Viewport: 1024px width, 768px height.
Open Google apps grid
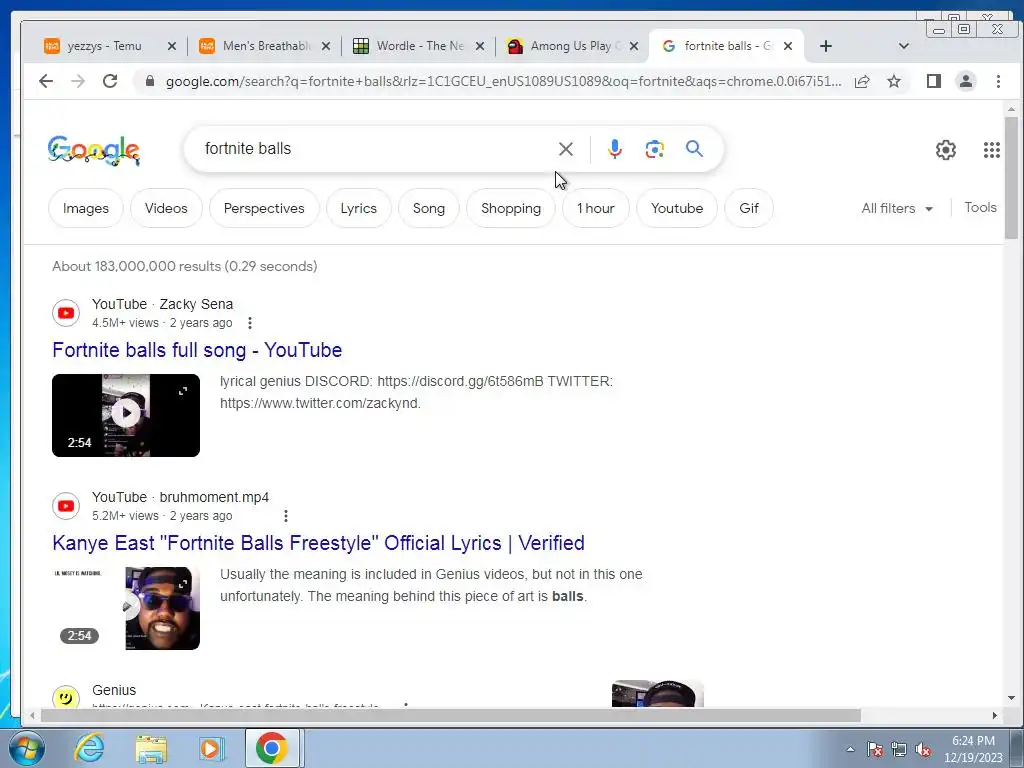pos(991,150)
